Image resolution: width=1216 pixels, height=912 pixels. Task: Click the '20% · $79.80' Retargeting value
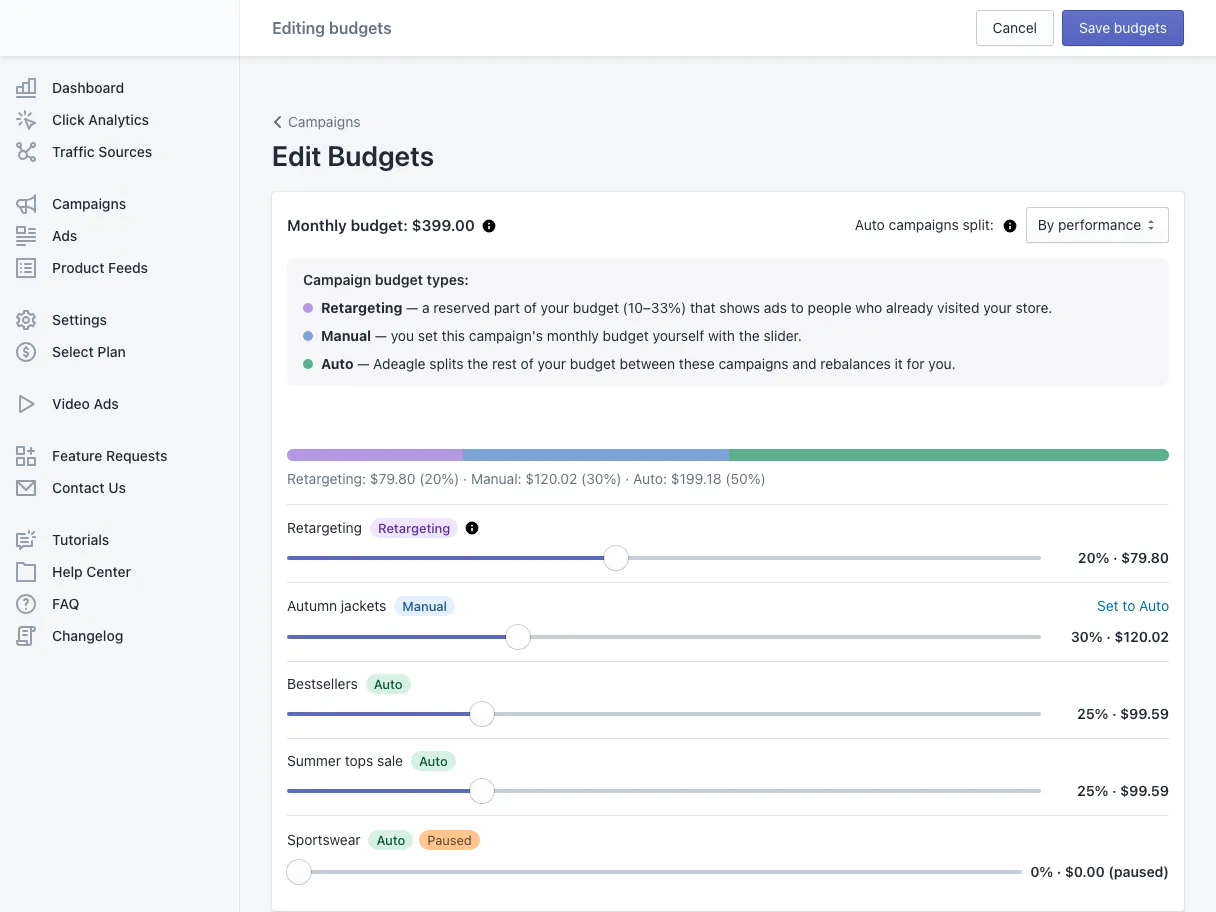[1123, 558]
